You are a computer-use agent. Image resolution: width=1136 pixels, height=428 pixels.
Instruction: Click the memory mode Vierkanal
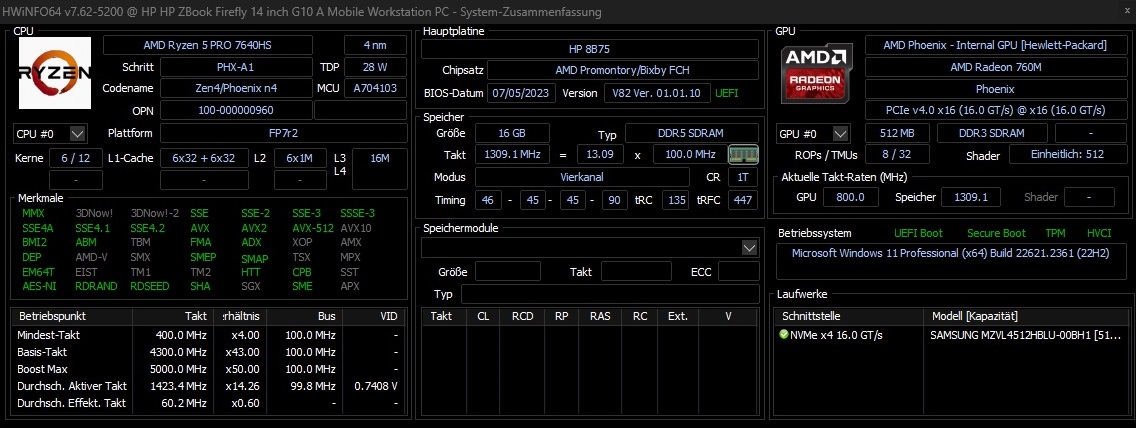click(x=582, y=177)
